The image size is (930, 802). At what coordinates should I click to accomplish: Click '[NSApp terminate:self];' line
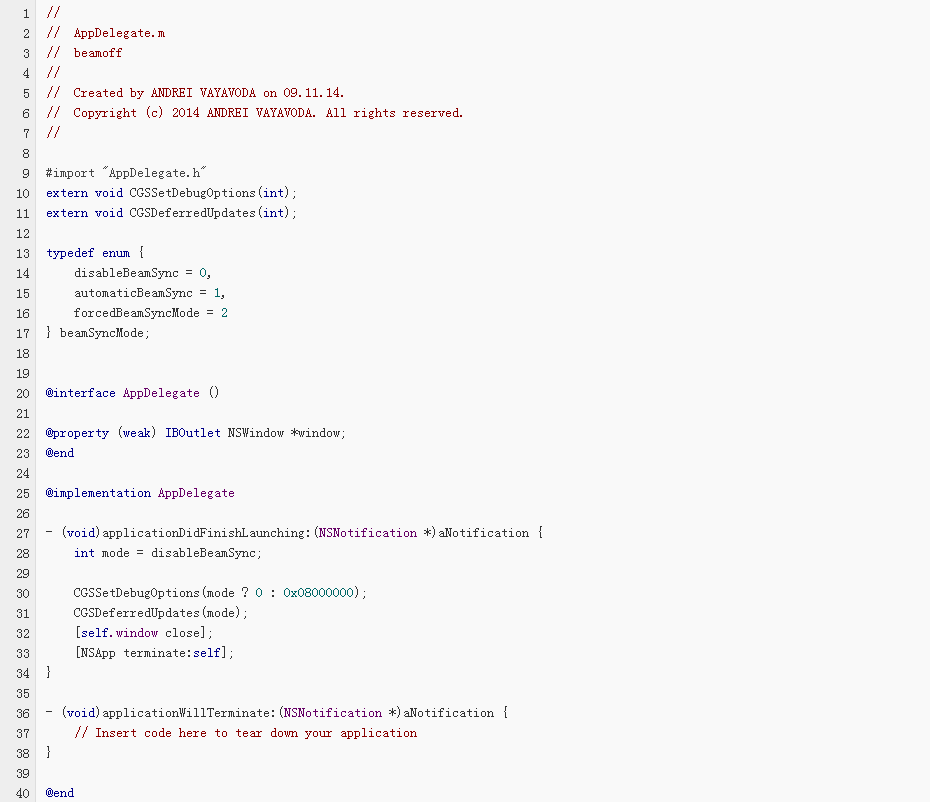(154, 653)
